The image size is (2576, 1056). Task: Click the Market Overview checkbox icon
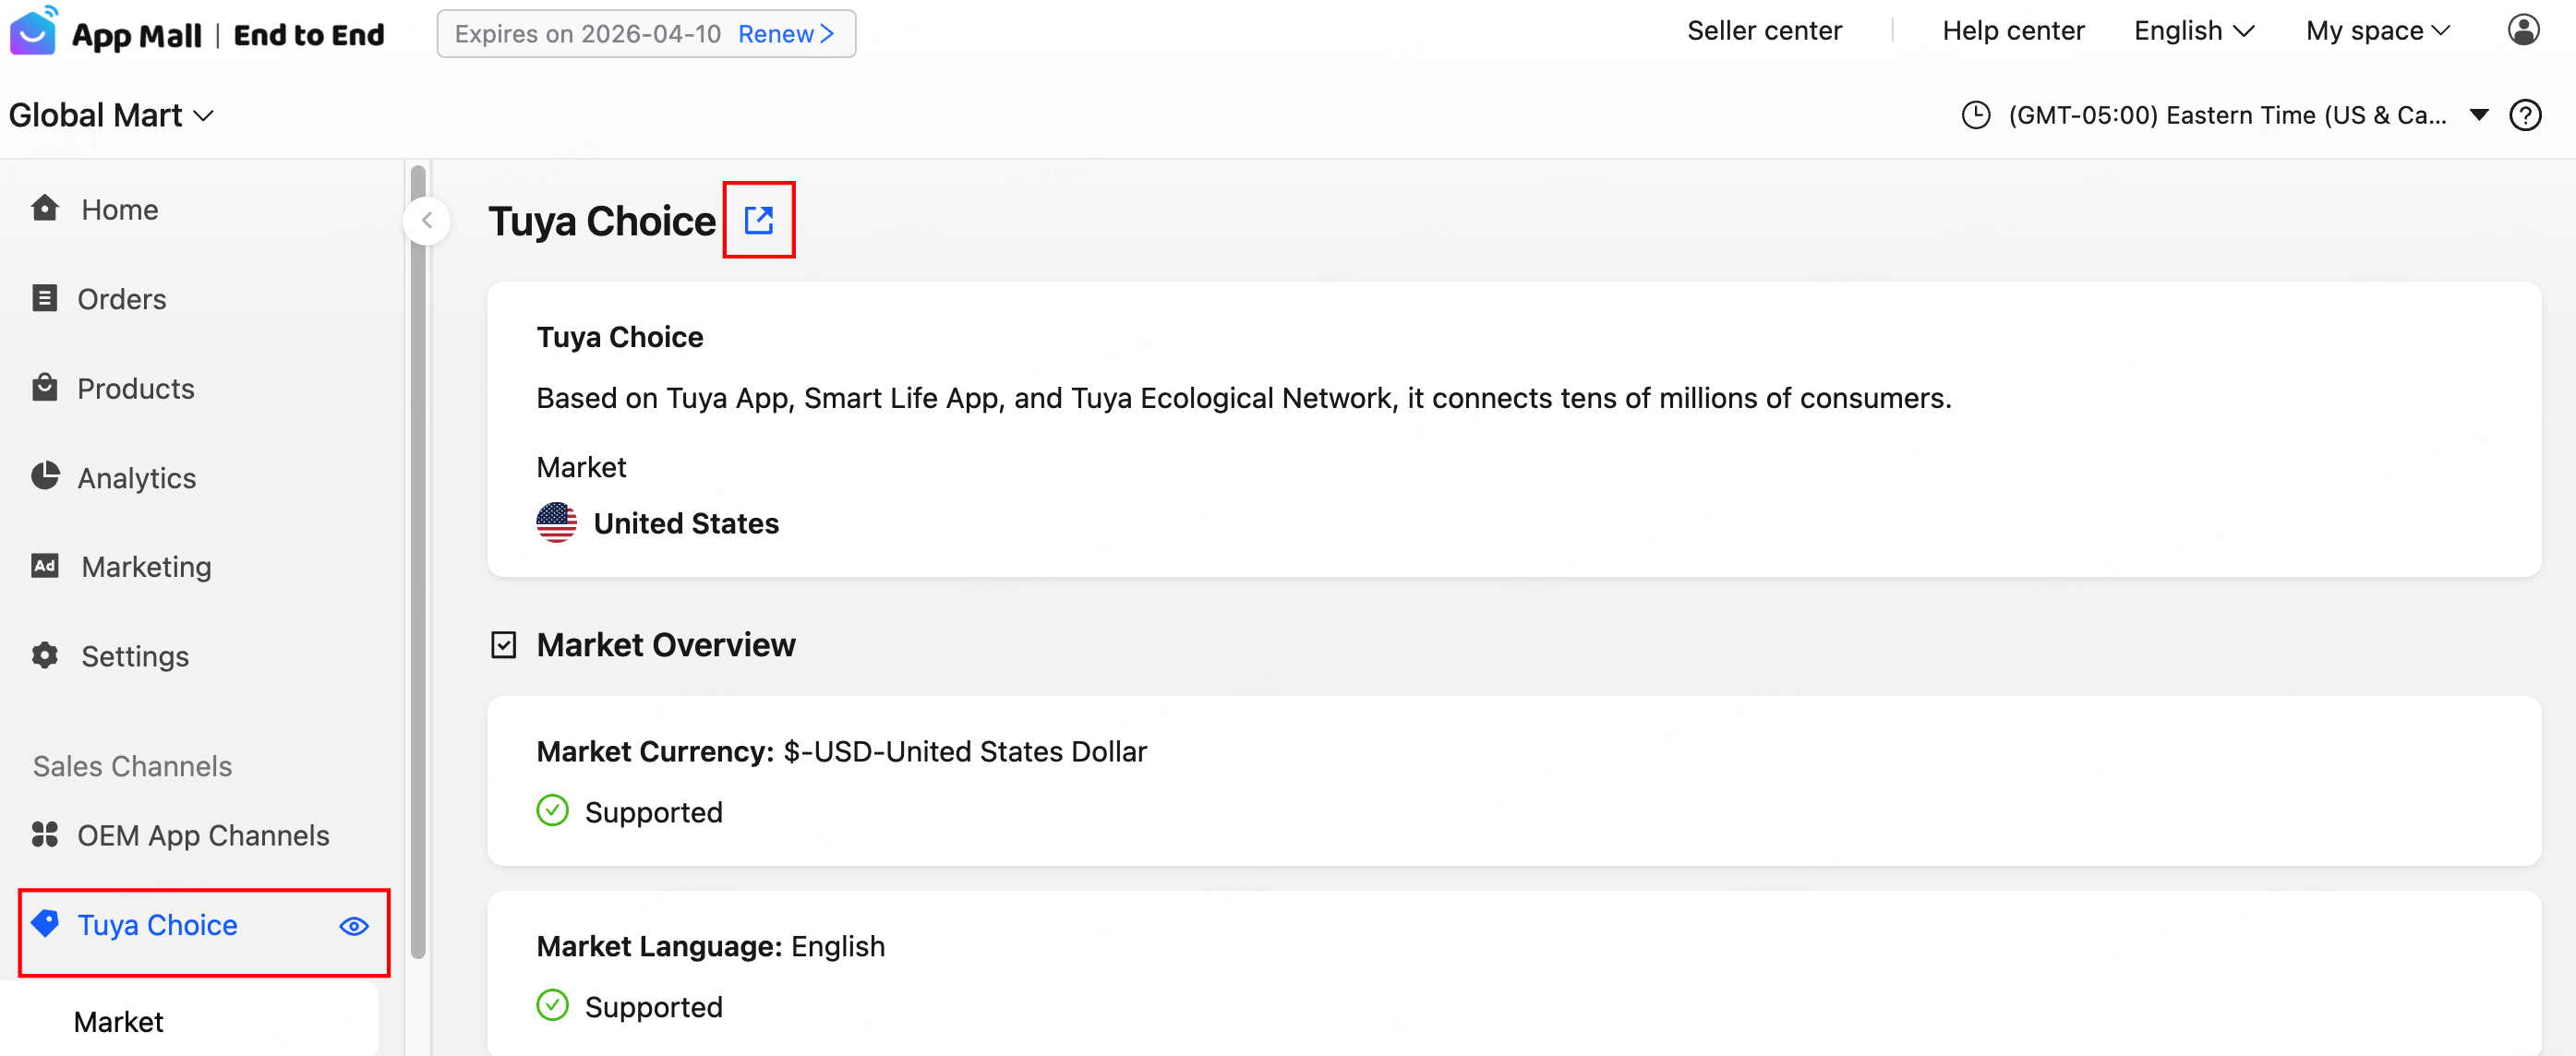click(x=504, y=645)
